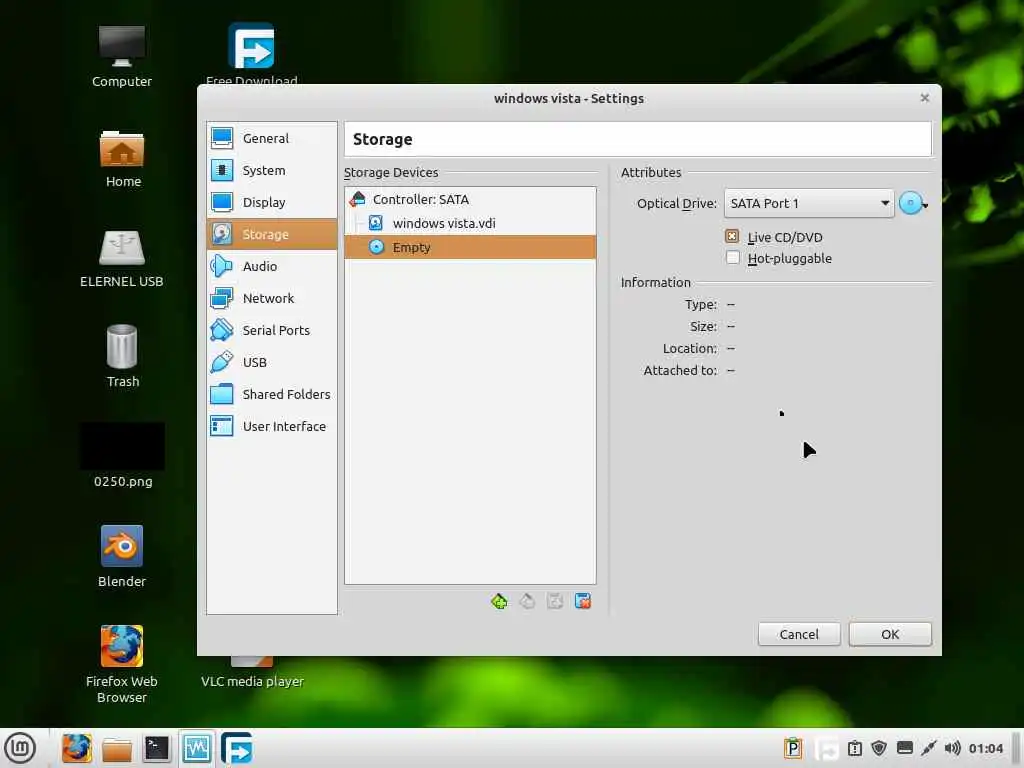Launch Firefox from the taskbar
This screenshot has height=768, width=1024.
tap(76, 748)
